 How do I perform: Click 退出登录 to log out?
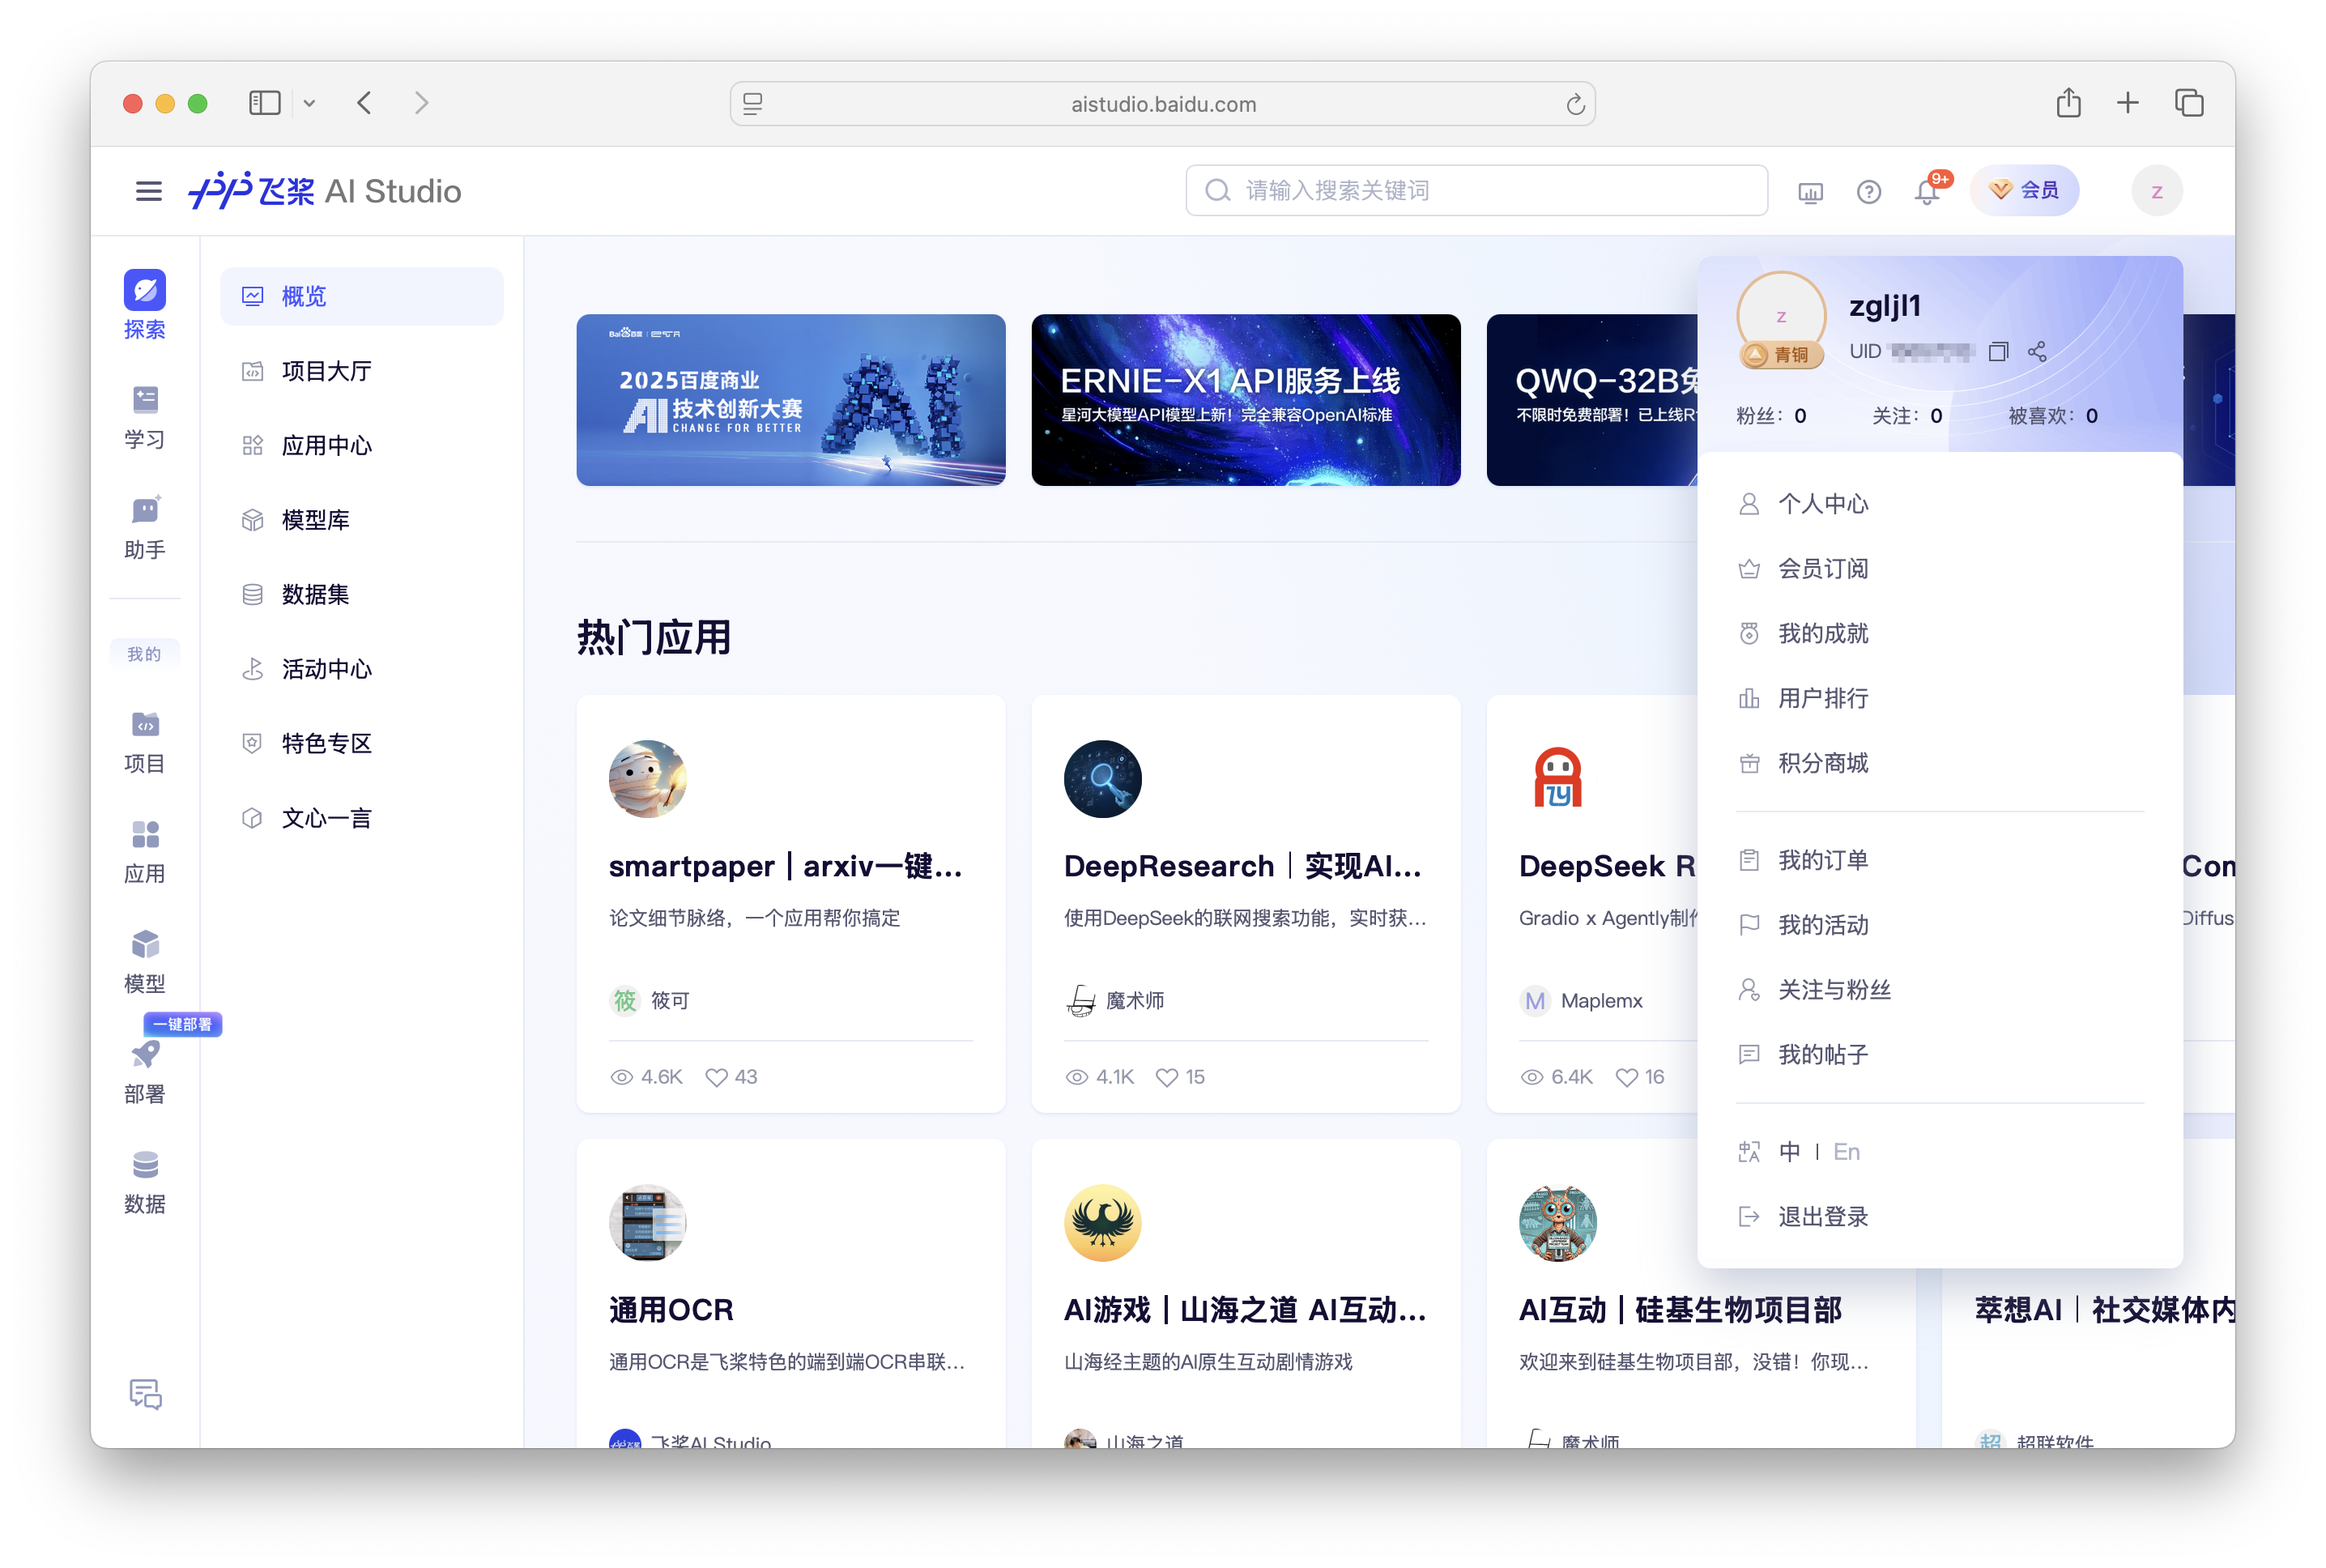click(x=1822, y=1216)
